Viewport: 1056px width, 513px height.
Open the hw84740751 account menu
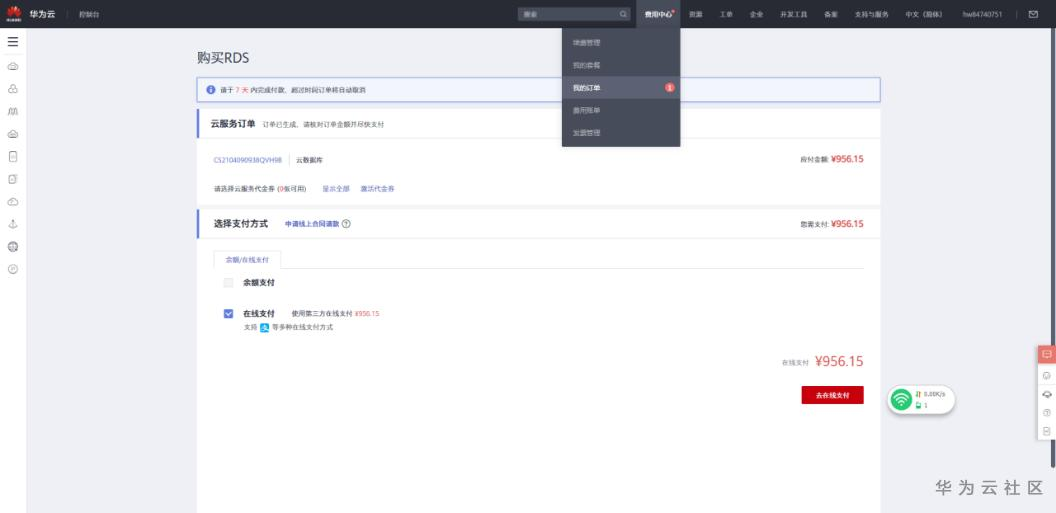click(982, 14)
